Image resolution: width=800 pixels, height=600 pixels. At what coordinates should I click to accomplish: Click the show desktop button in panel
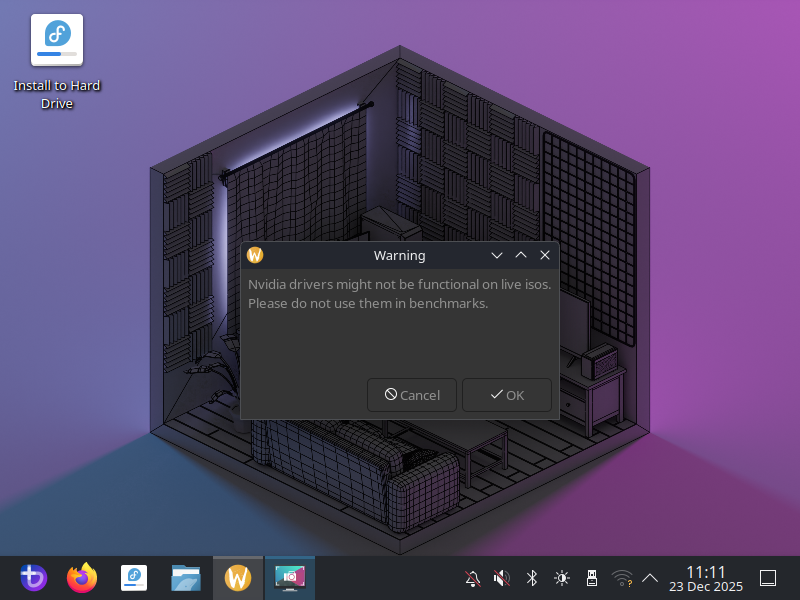pyautogui.click(x=768, y=579)
